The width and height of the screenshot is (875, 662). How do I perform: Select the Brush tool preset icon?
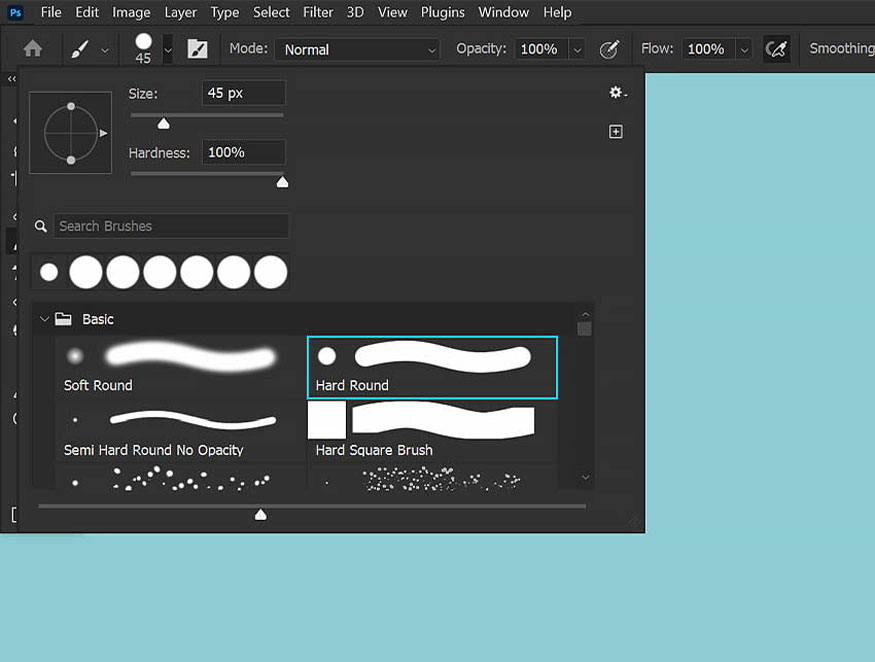(x=80, y=49)
